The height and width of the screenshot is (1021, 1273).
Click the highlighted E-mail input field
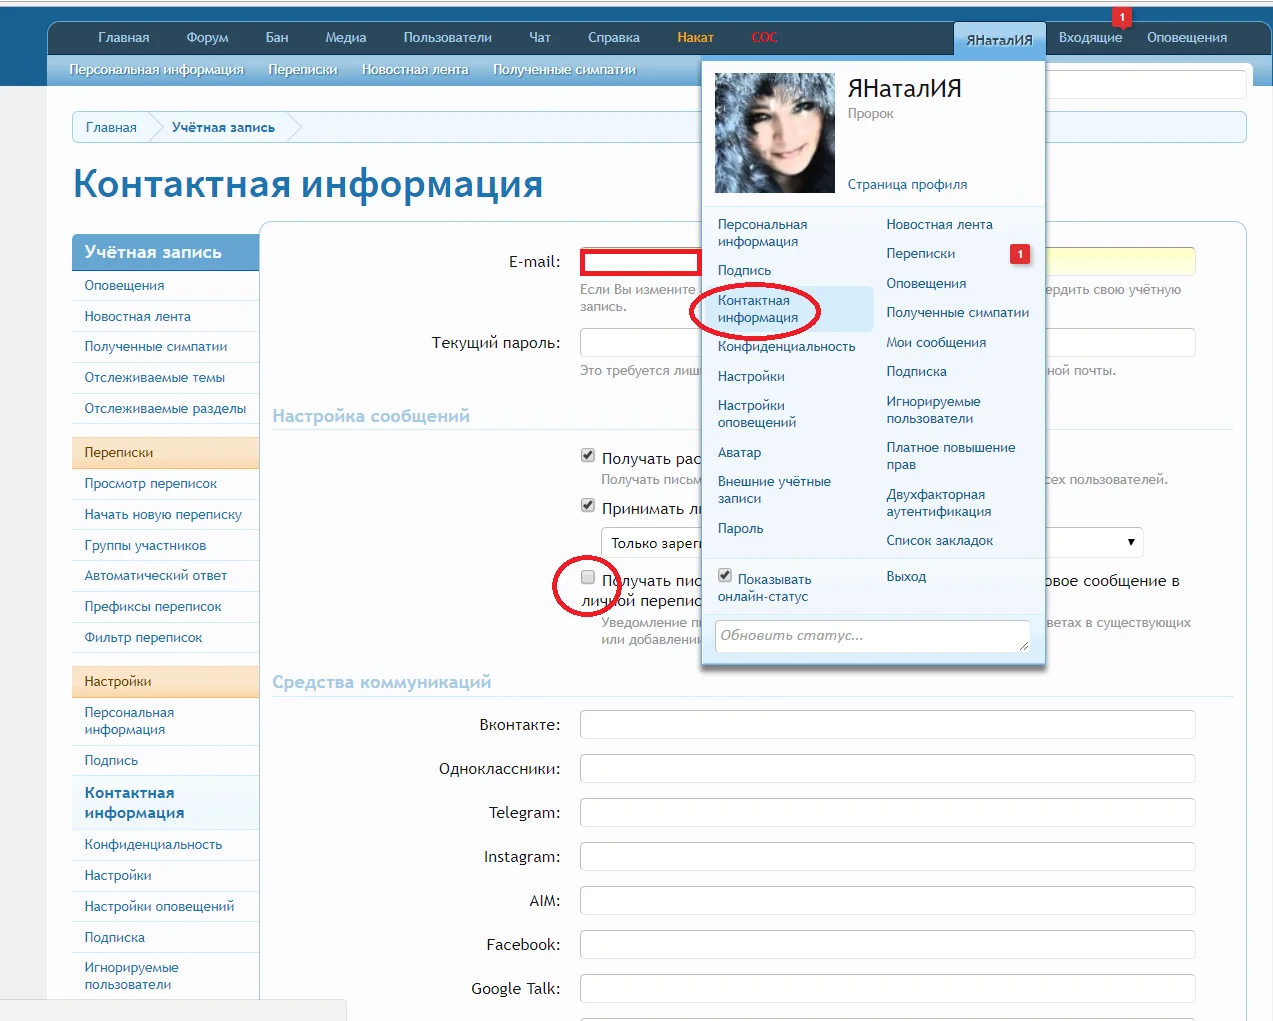tap(639, 262)
